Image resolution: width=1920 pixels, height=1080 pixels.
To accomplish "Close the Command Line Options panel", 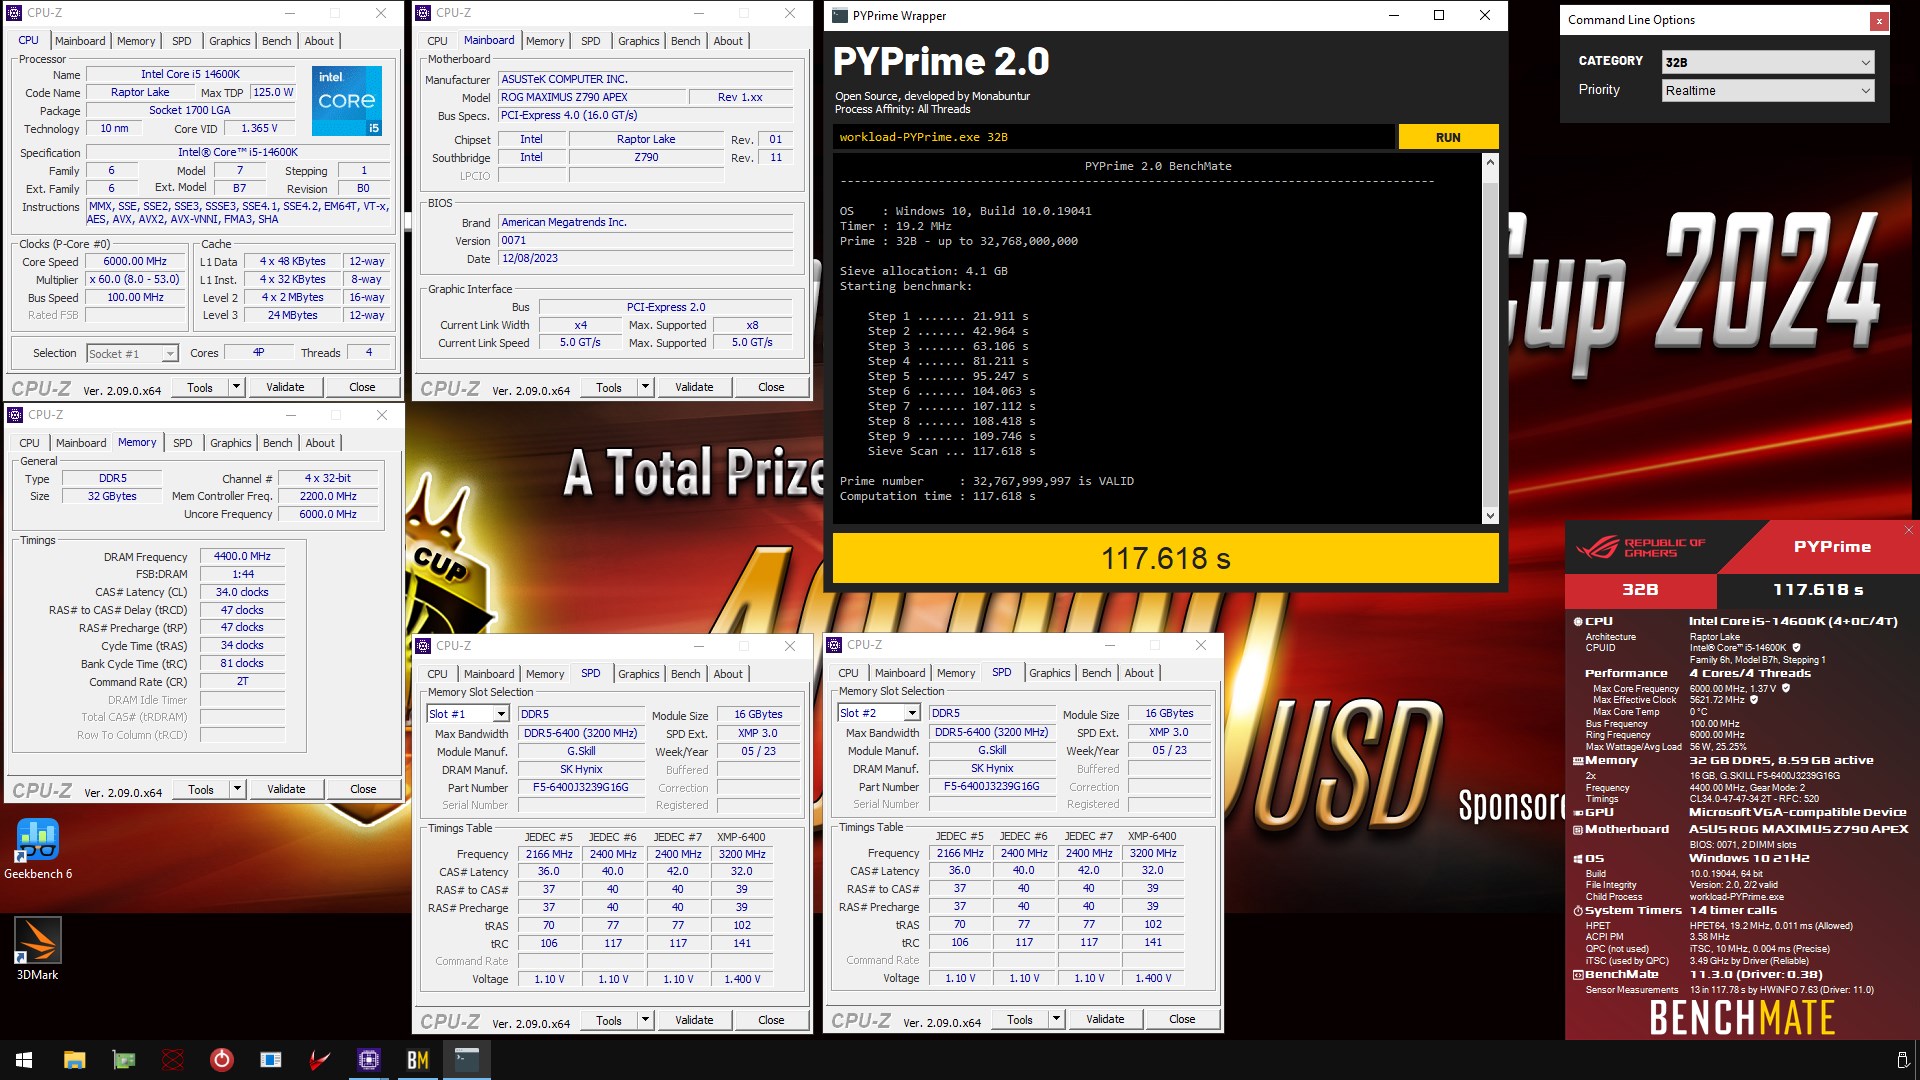I will pos(1879,20).
